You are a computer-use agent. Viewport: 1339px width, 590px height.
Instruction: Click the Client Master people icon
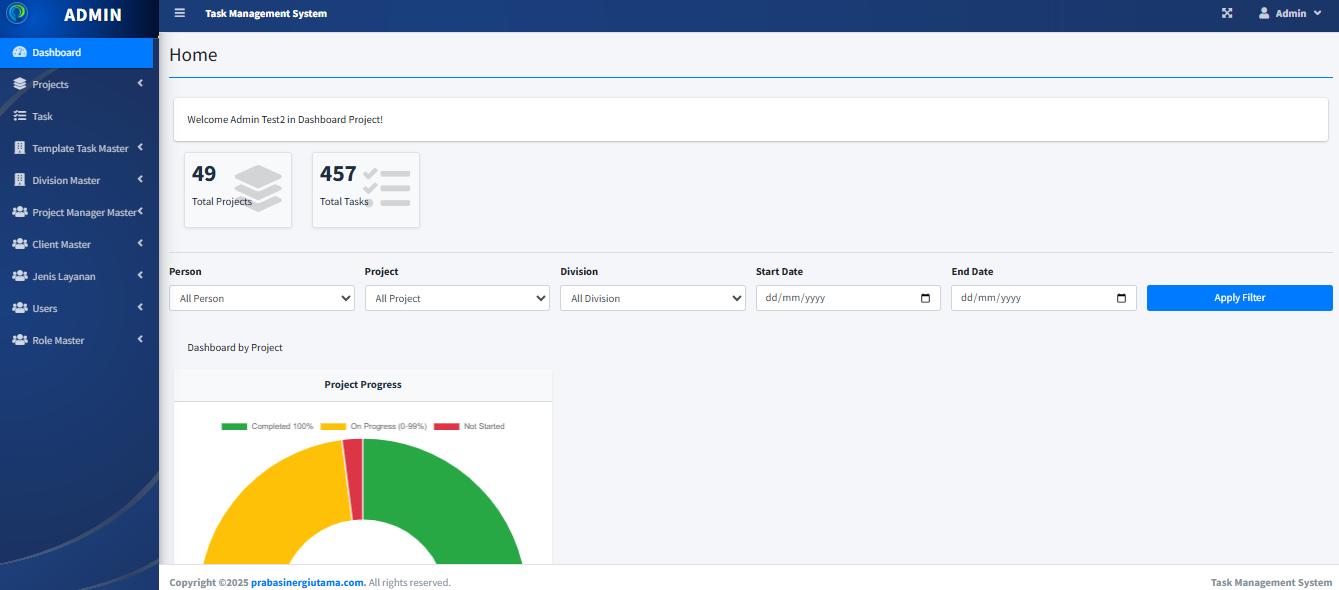point(20,244)
